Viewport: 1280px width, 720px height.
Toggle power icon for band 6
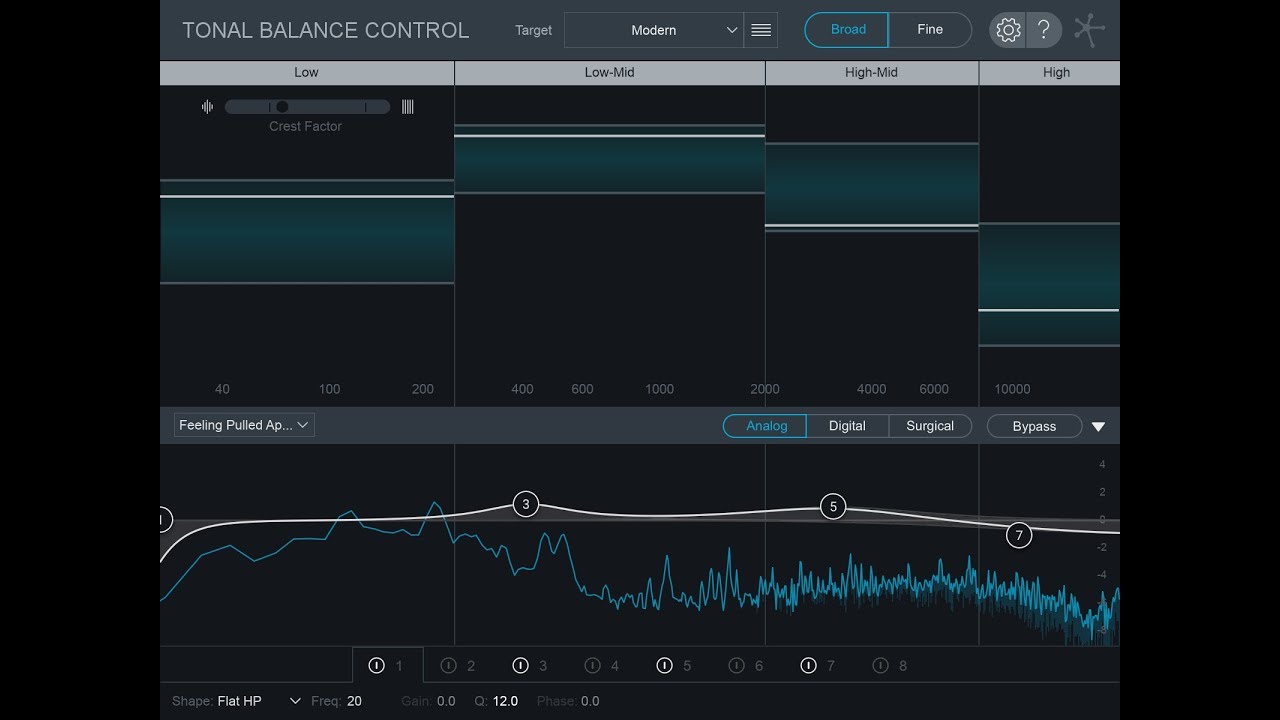click(x=736, y=665)
